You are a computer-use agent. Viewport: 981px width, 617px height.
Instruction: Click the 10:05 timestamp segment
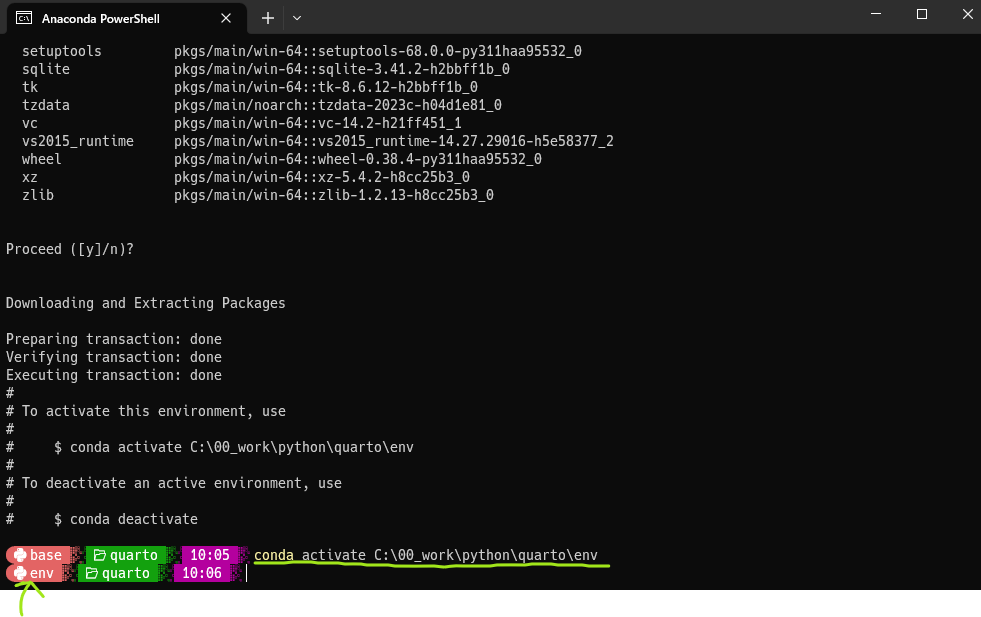pos(209,555)
